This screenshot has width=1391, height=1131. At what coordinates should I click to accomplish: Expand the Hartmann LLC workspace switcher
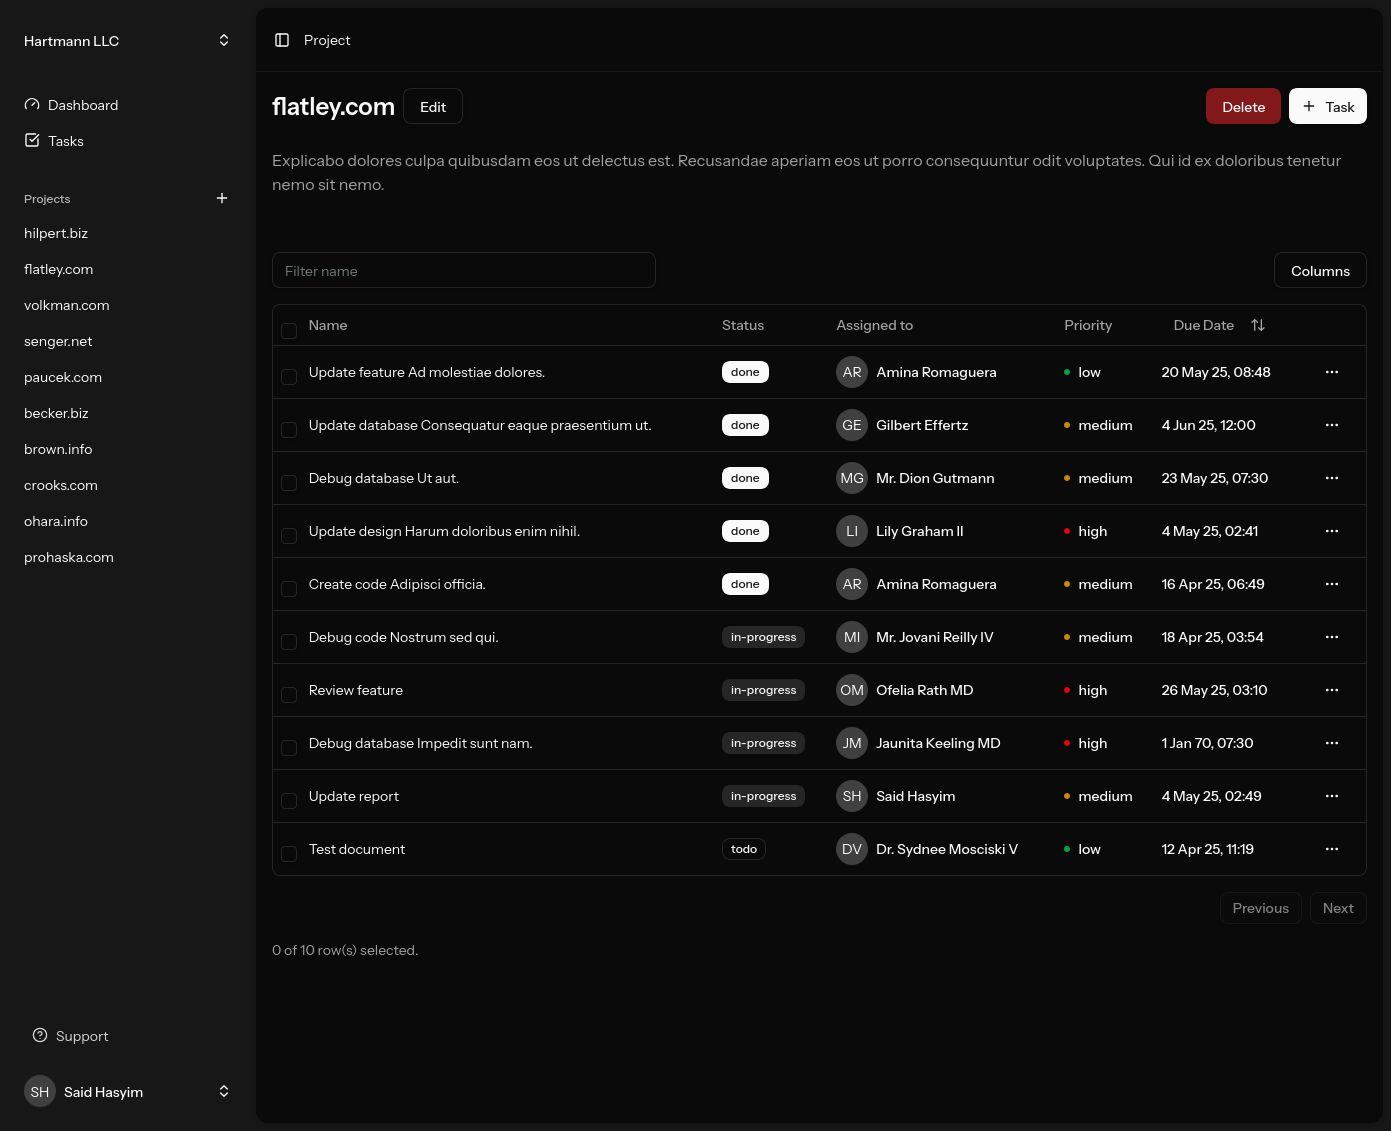click(x=224, y=40)
